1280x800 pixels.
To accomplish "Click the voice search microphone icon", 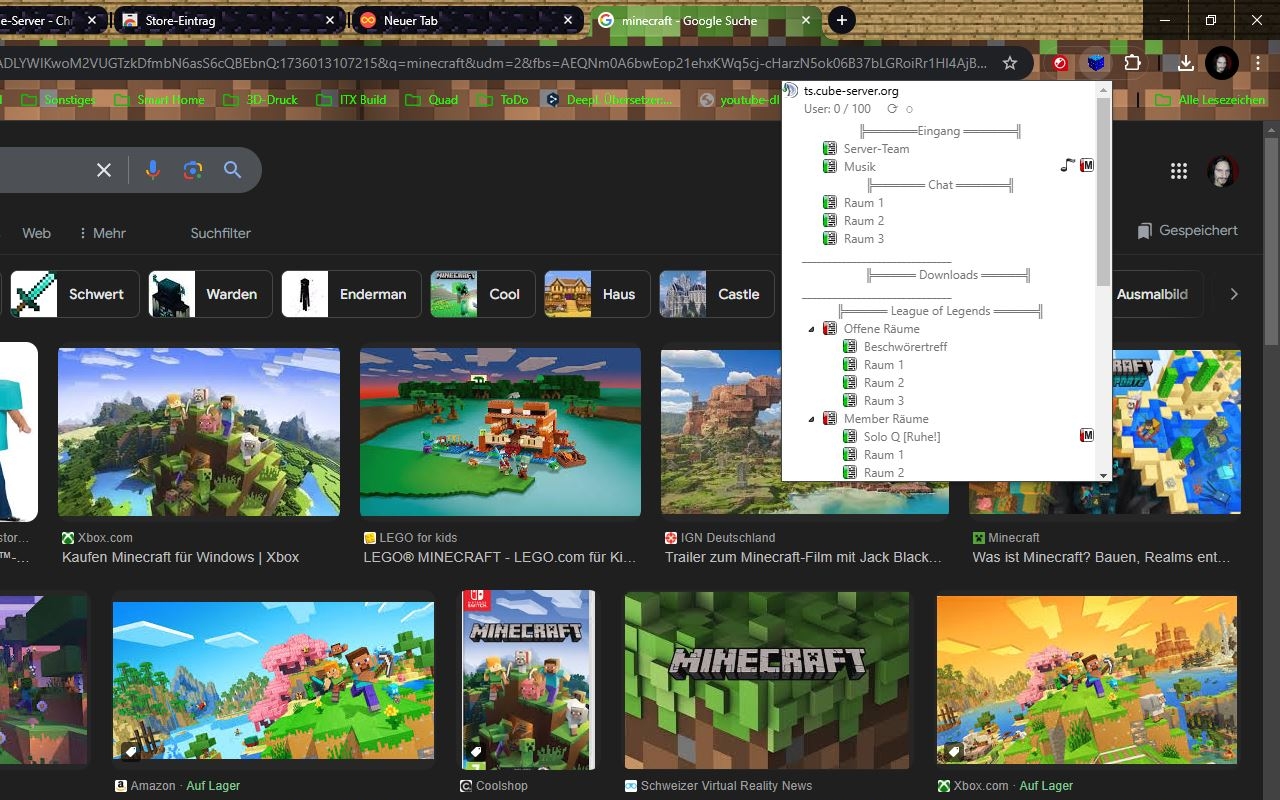I will (152, 170).
